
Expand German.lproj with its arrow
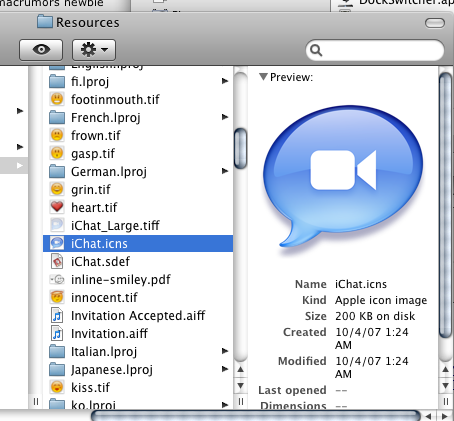(x=225, y=171)
